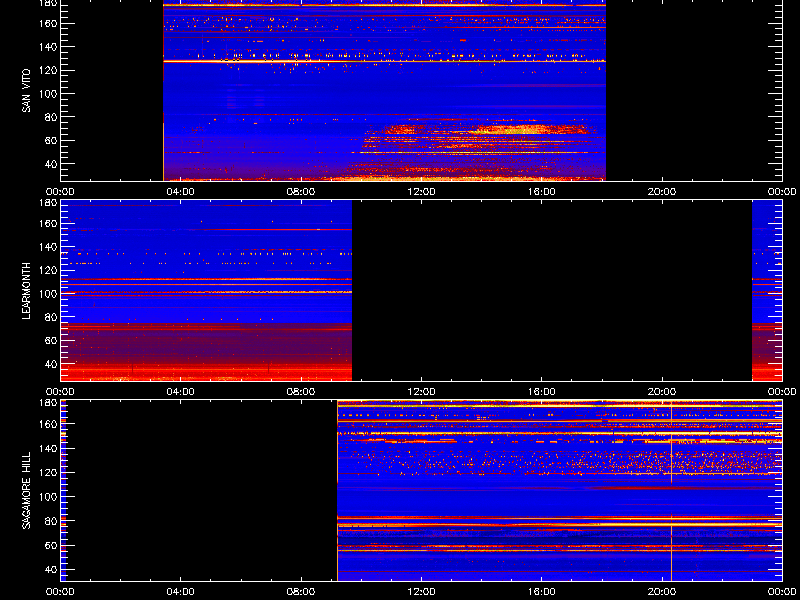Click 12:00 under the Sagamore Hill panel
Screen dimensions: 800x600
click(x=421, y=592)
